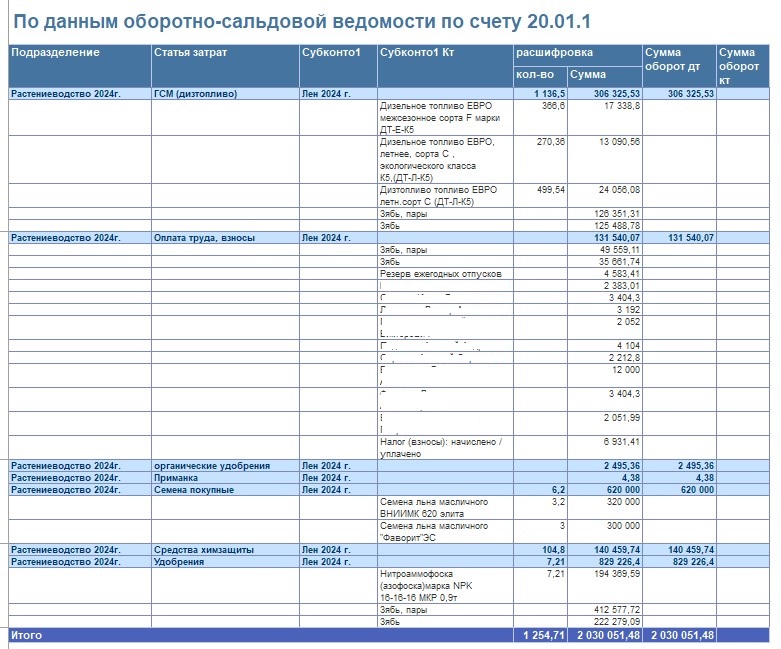Click the Приманка cost item cell
Image resolution: width=781 pixels, height=649 pixels.
pos(178,477)
